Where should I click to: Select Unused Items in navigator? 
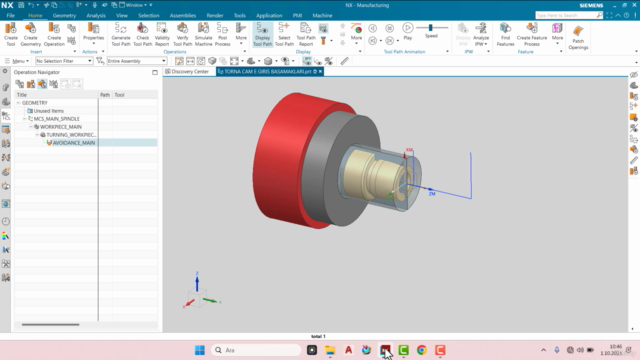tap(49, 111)
